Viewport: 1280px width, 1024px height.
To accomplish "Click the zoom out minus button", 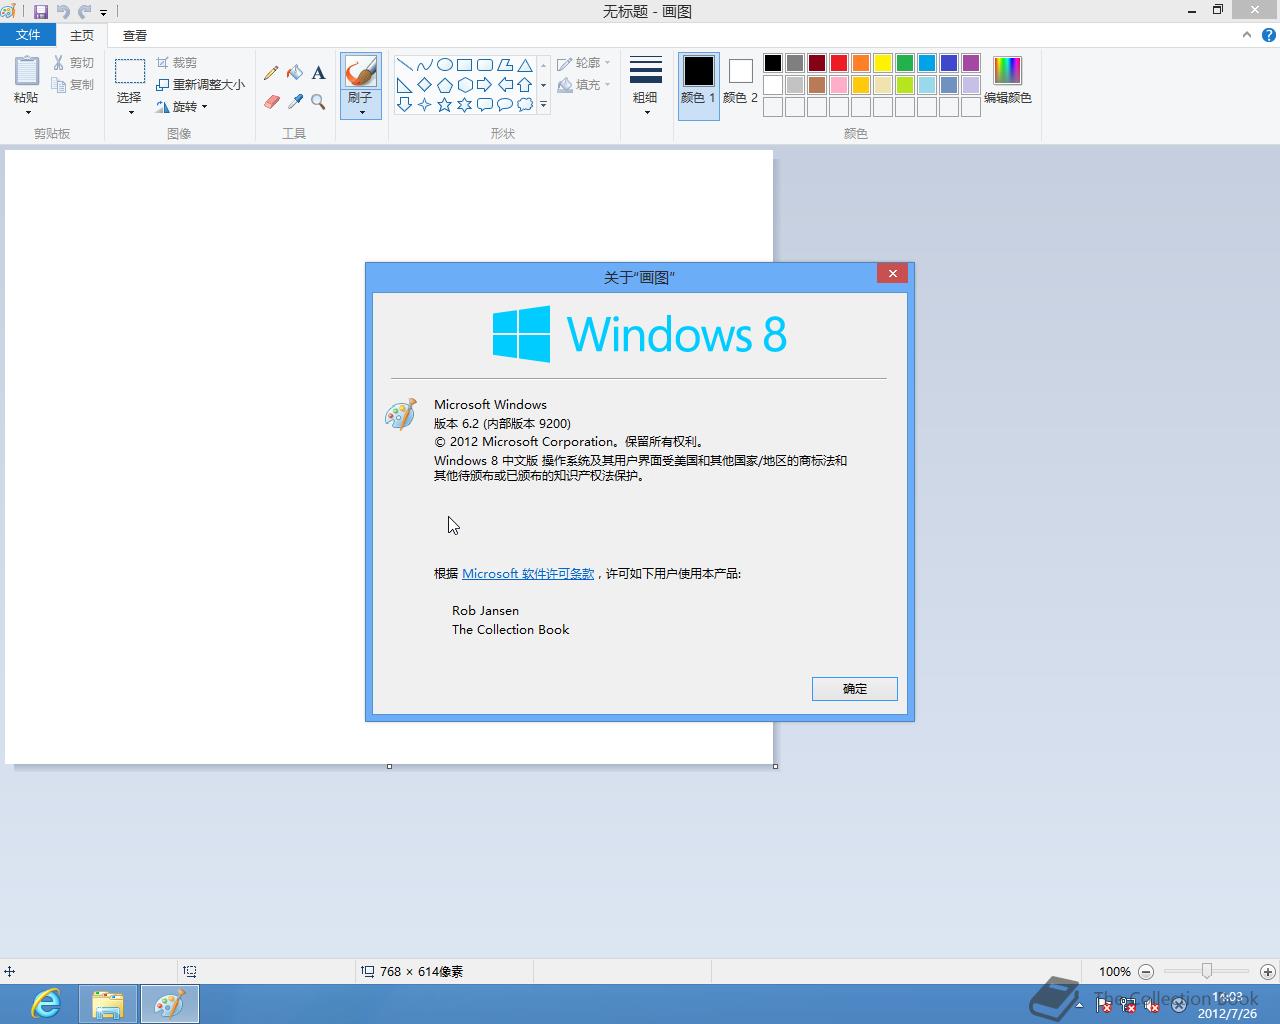I will [x=1146, y=972].
